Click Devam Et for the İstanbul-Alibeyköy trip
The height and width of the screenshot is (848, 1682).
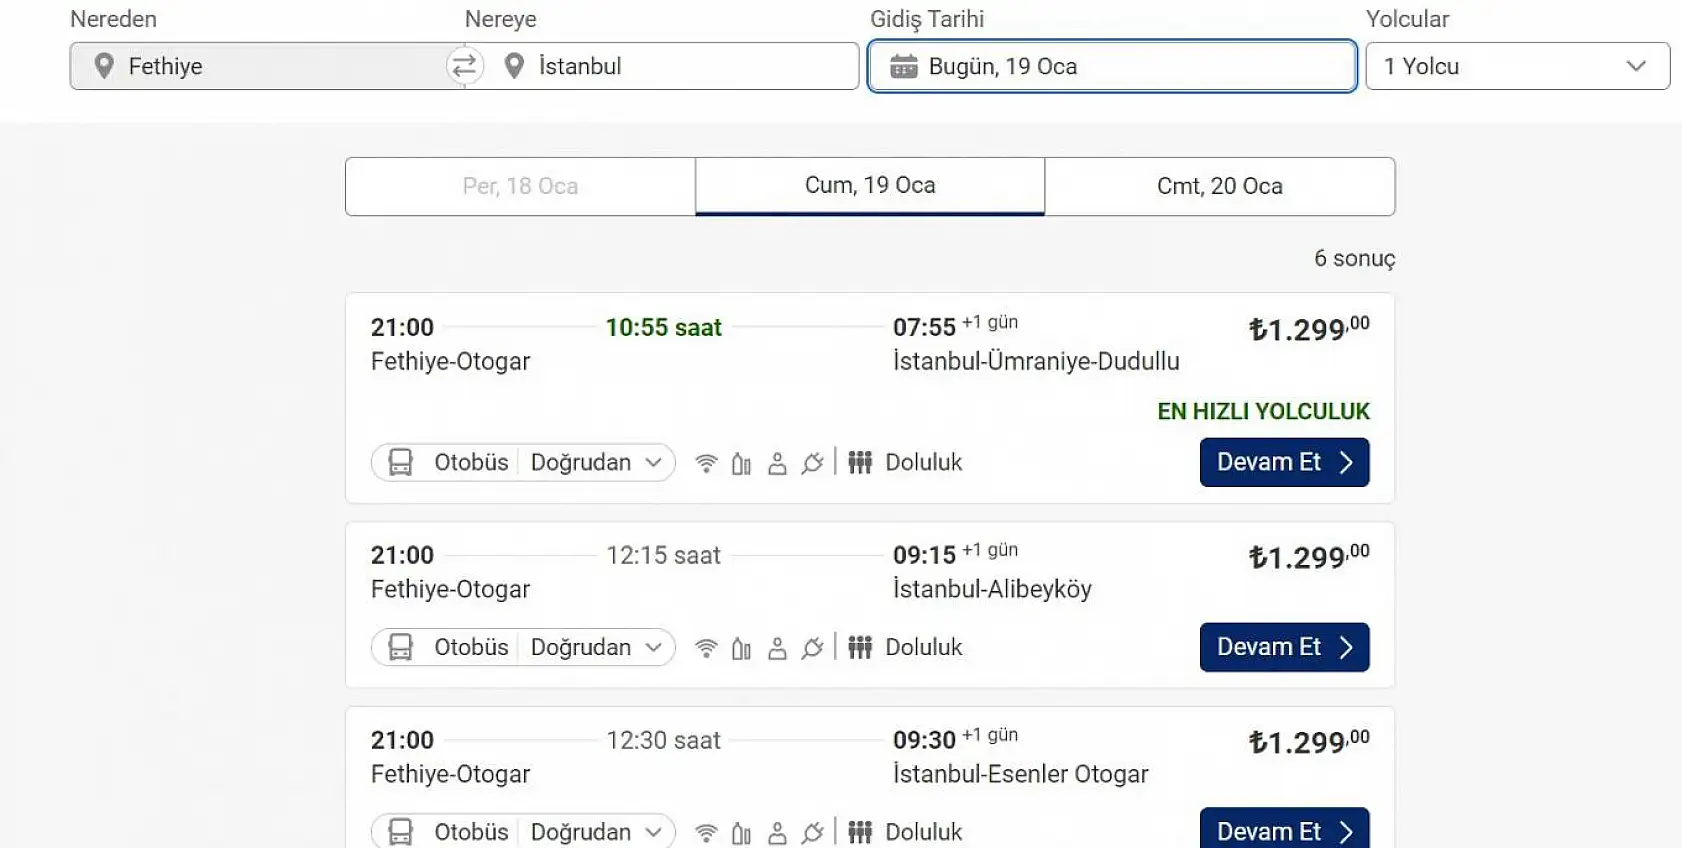point(1284,647)
